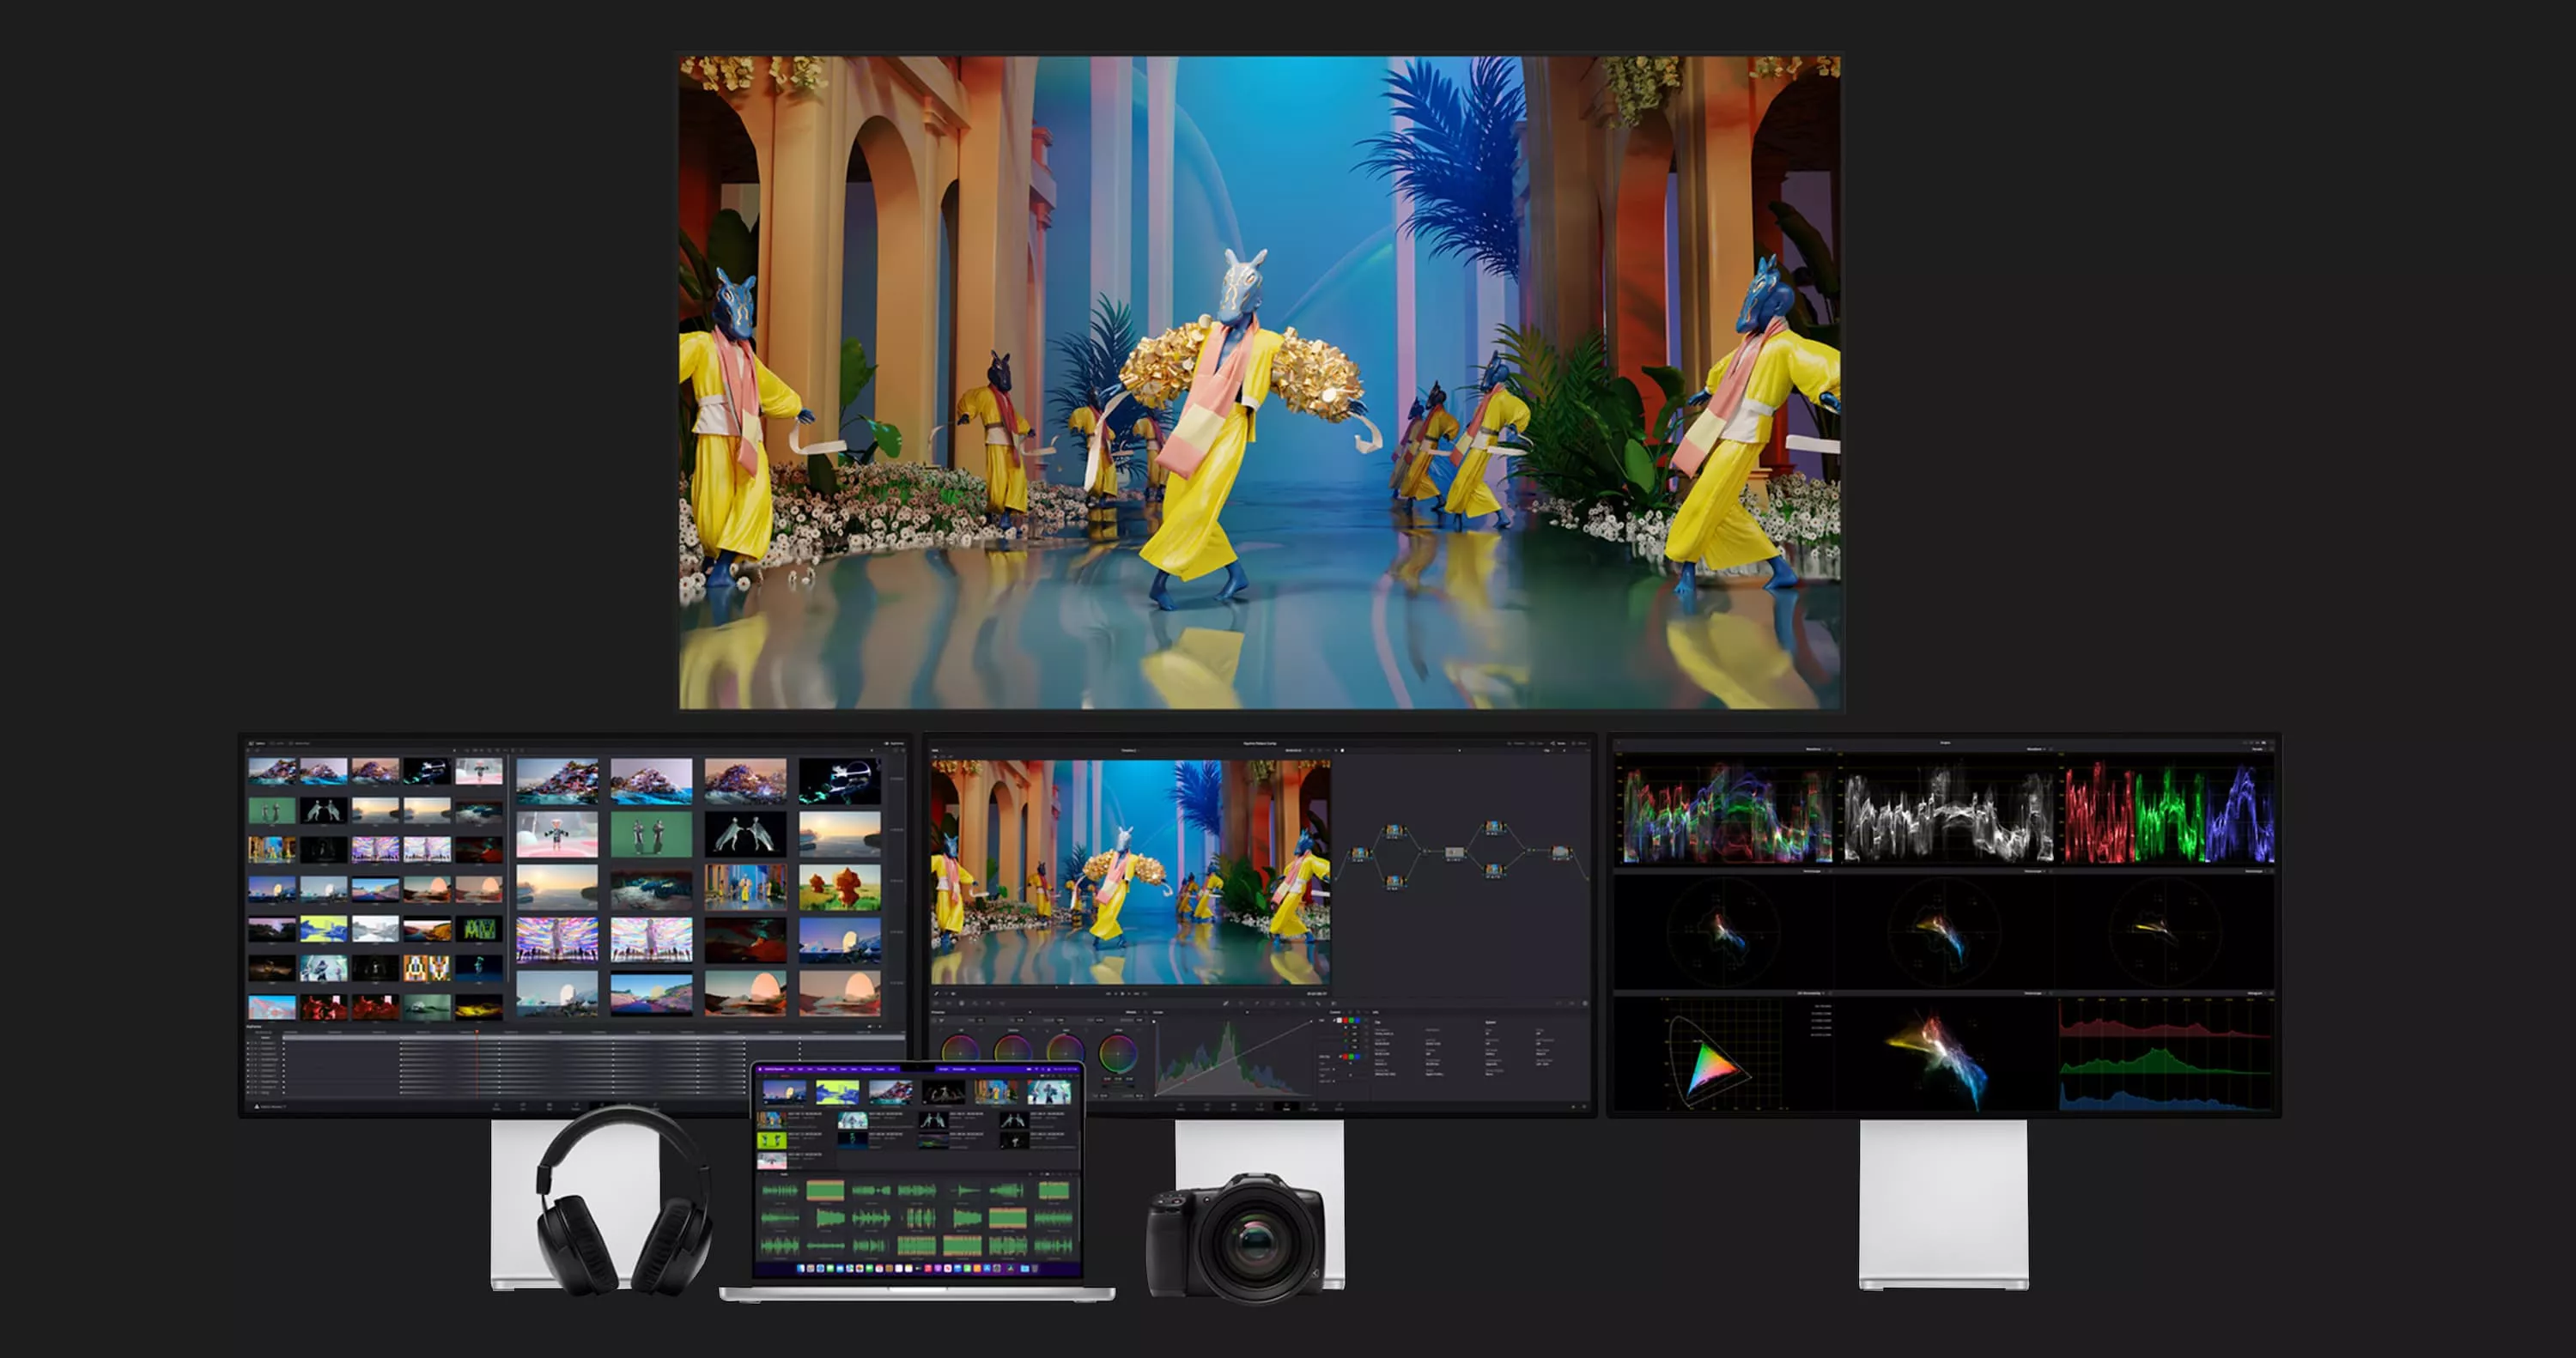Viewport: 2576px width, 1358px height.
Task: Open Finder in the laptop's dock
Action: (801, 1268)
